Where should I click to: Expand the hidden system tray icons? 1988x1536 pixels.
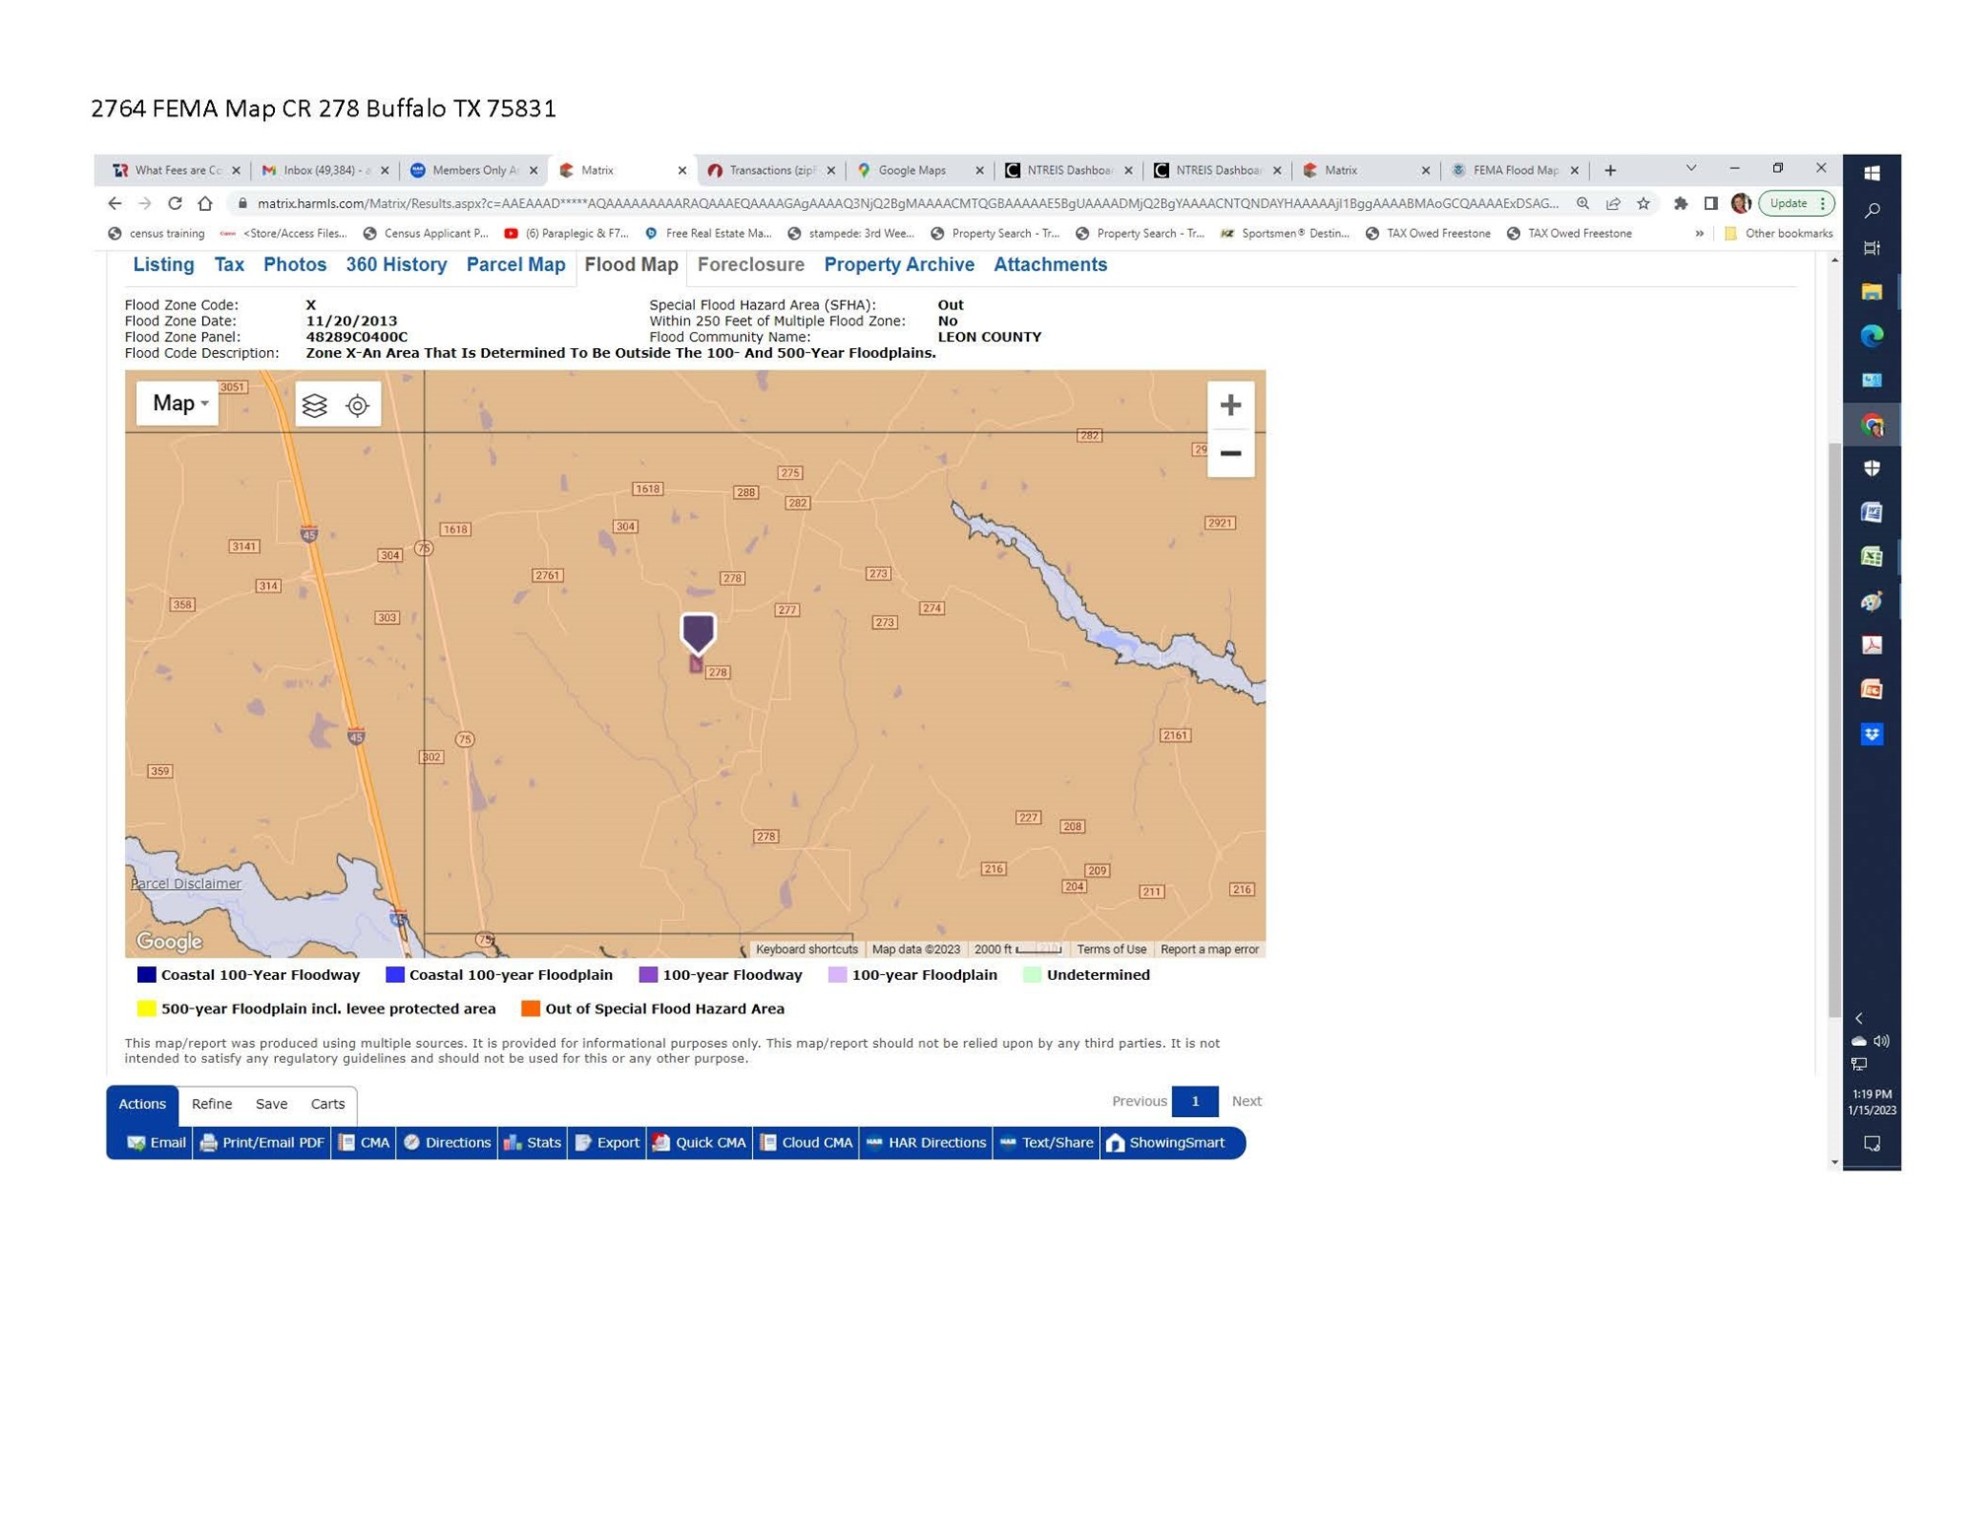1859,1018
